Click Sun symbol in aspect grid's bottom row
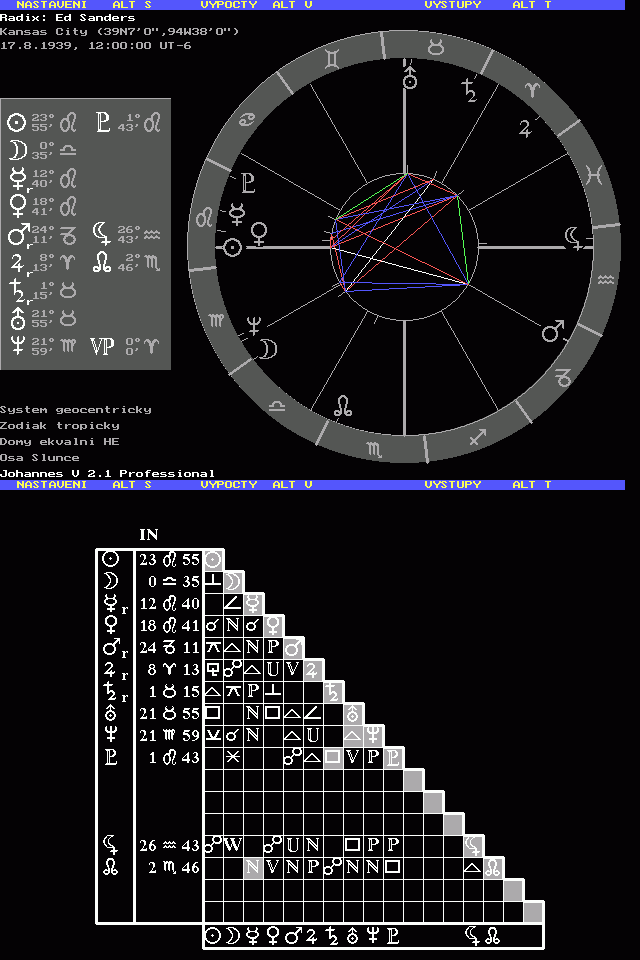The width and height of the screenshot is (640, 960). 213,936
